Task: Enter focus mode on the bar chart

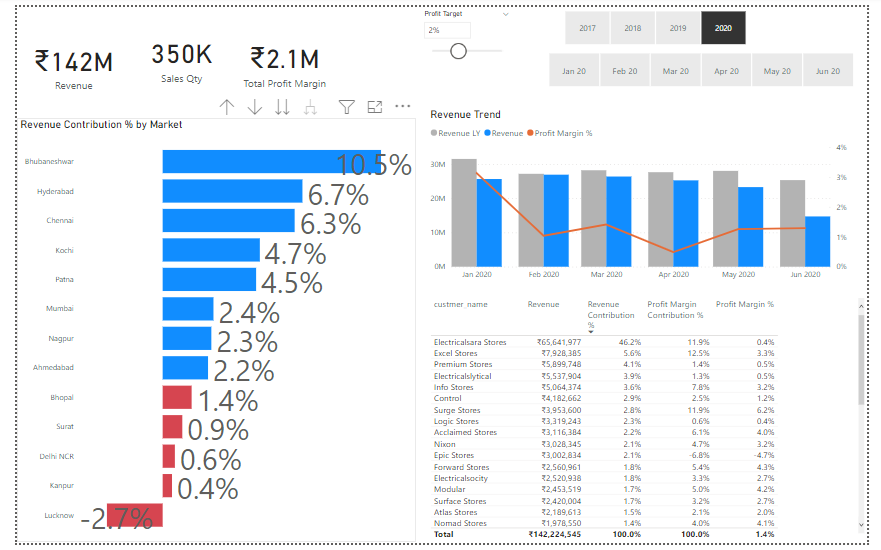Action: pos(375,107)
